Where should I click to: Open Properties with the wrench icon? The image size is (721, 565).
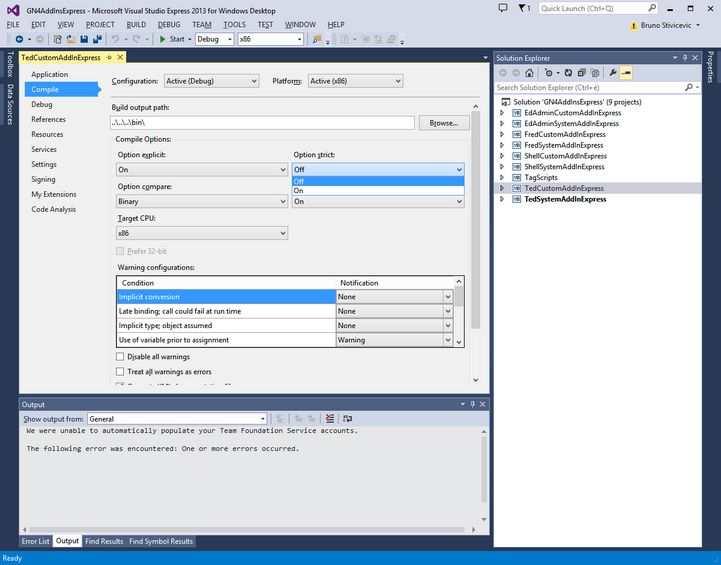tap(612, 73)
